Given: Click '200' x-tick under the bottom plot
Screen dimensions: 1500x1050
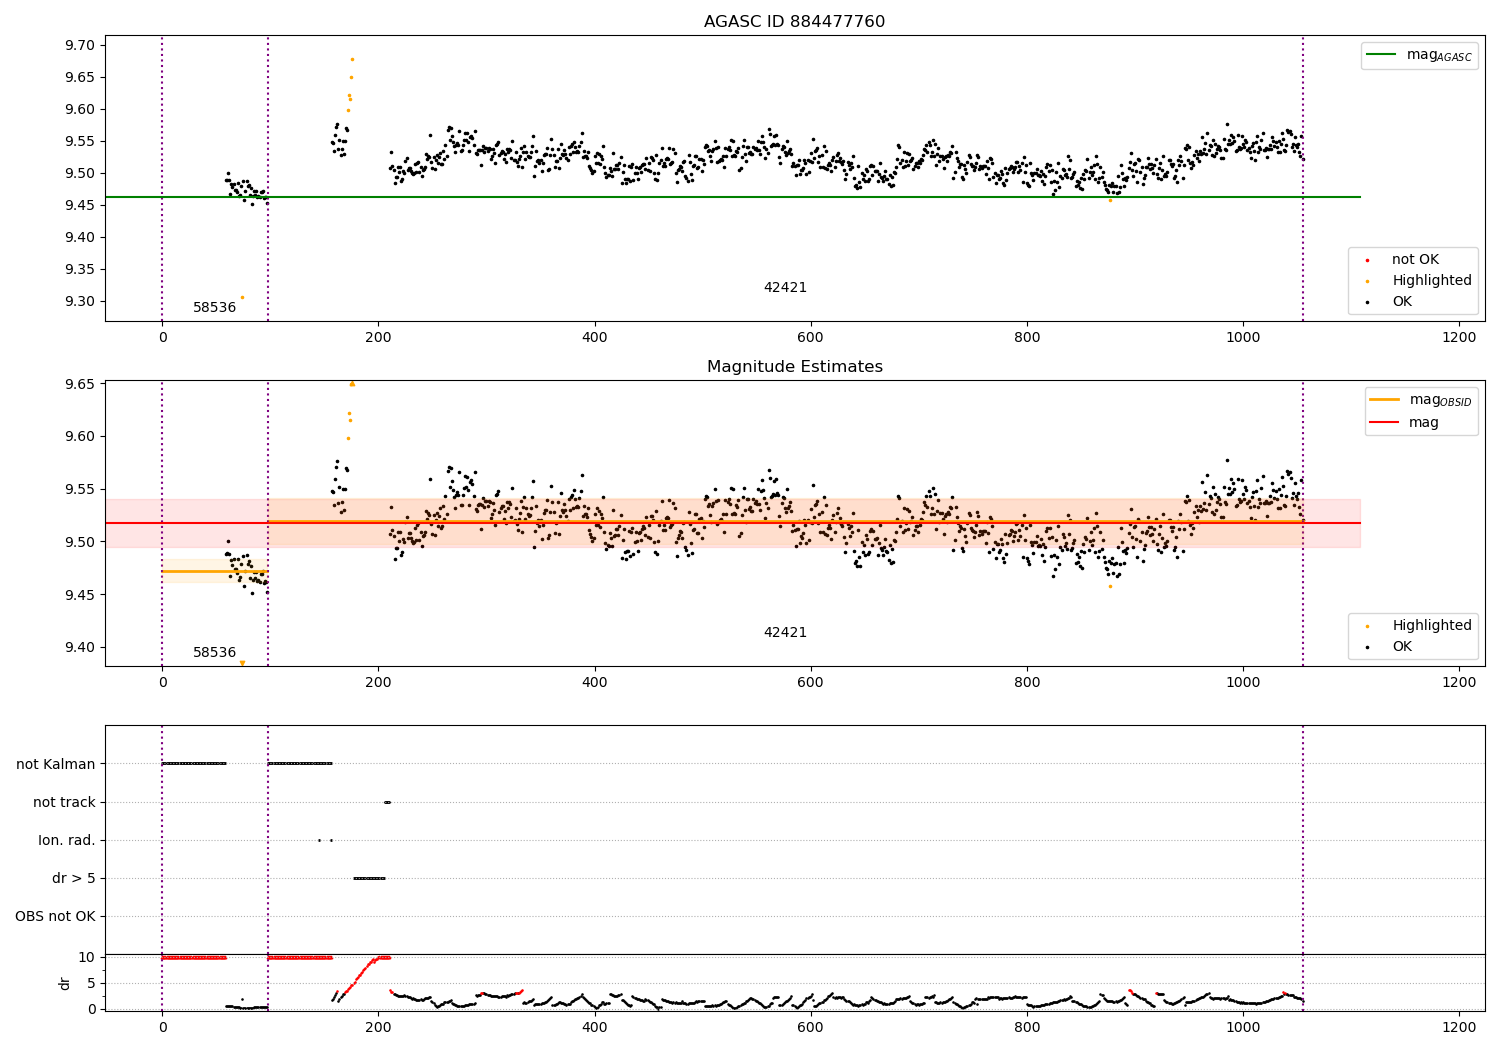Looking at the screenshot, I should point(378,1028).
